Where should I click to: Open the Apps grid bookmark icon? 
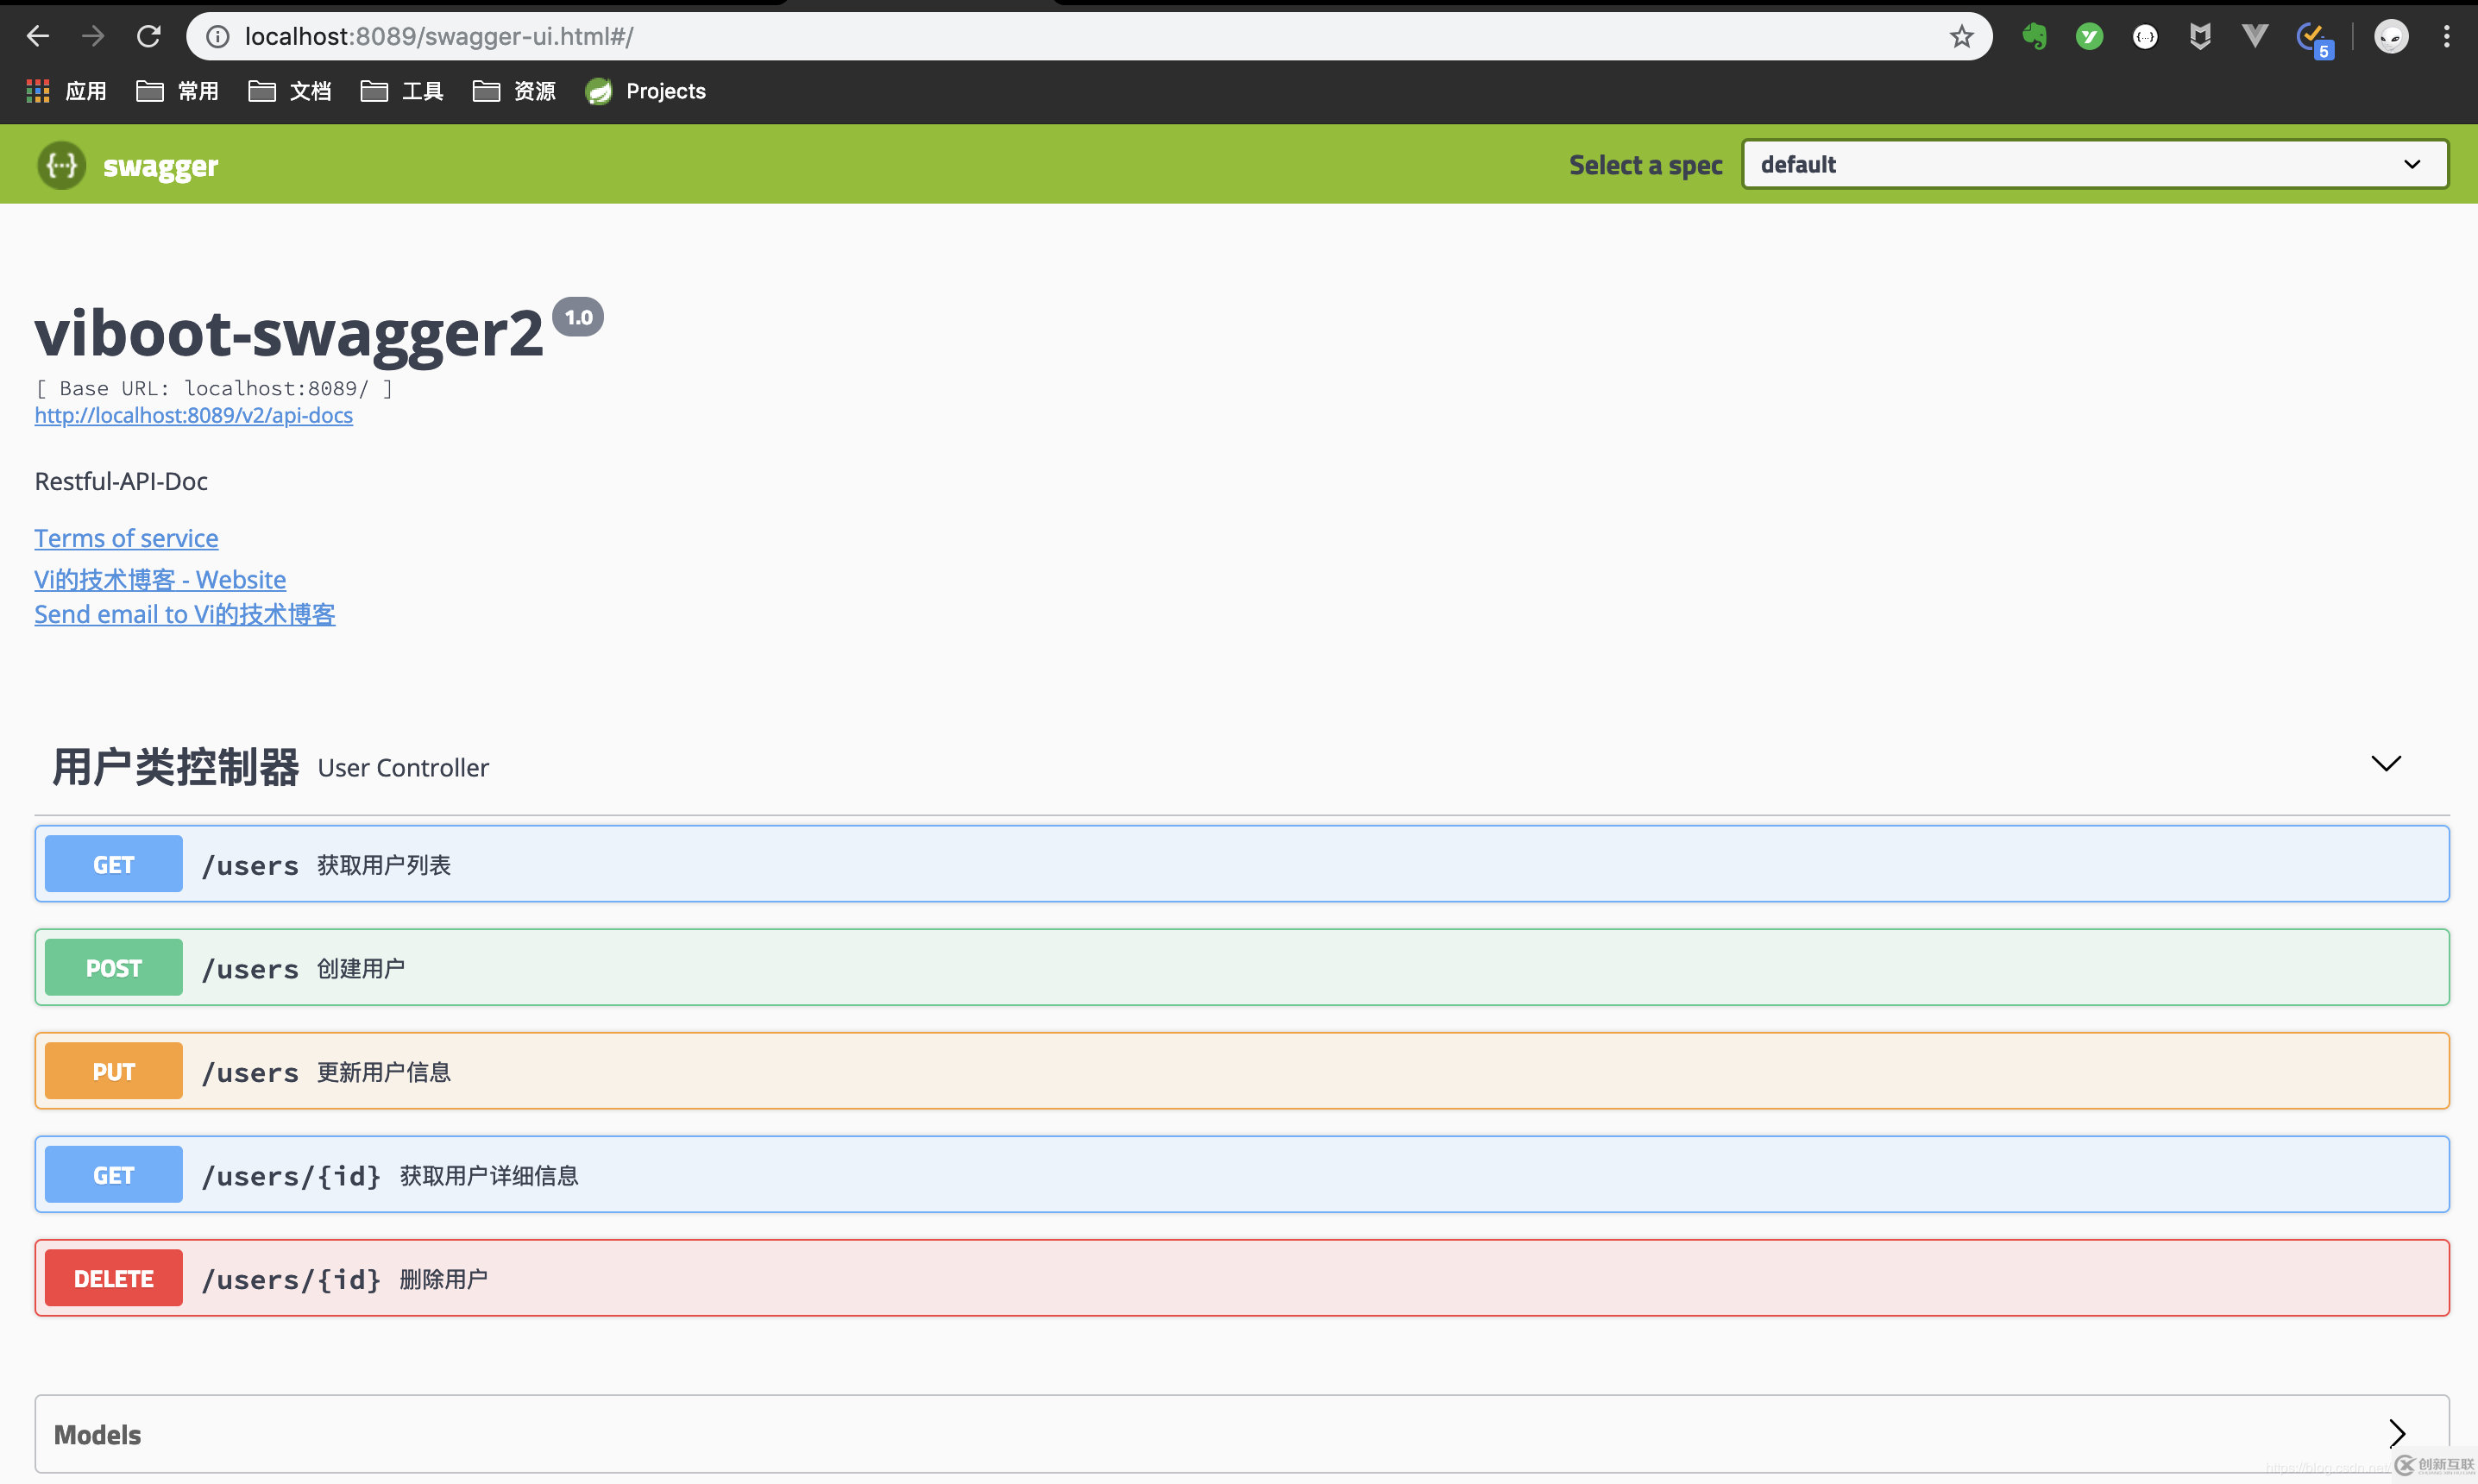(38, 91)
